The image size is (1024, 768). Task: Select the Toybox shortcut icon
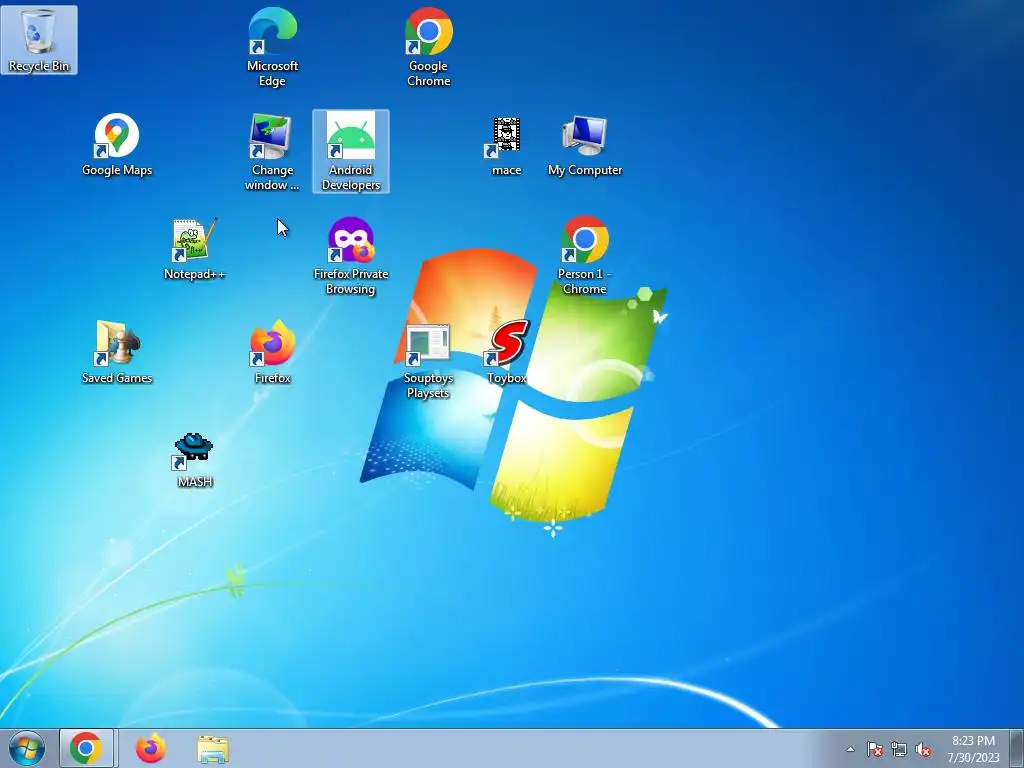pyautogui.click(x=506, y=353)
